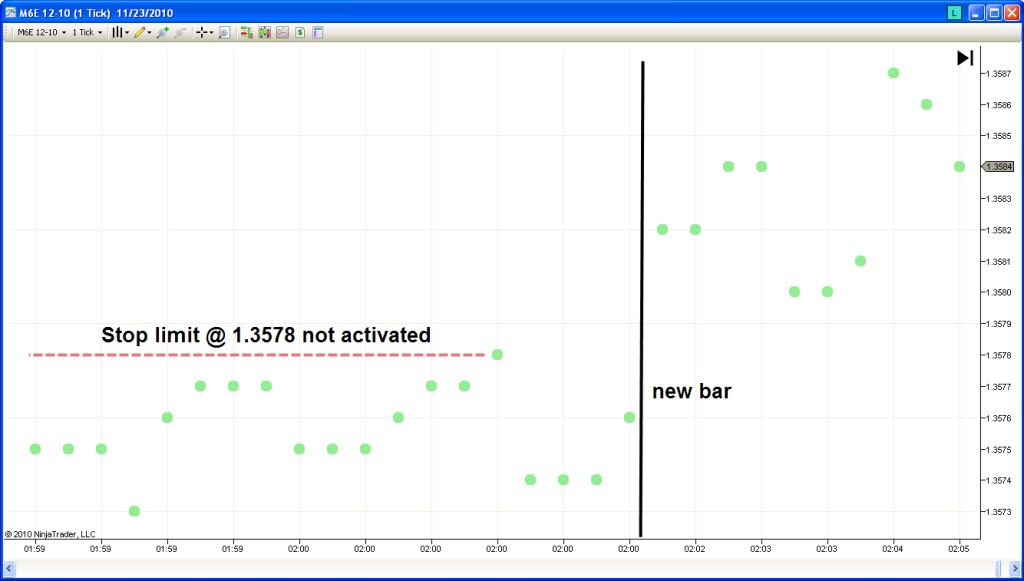
Task: Open the M6E 12-10 instrument dropdown
Action: point(41,32)
